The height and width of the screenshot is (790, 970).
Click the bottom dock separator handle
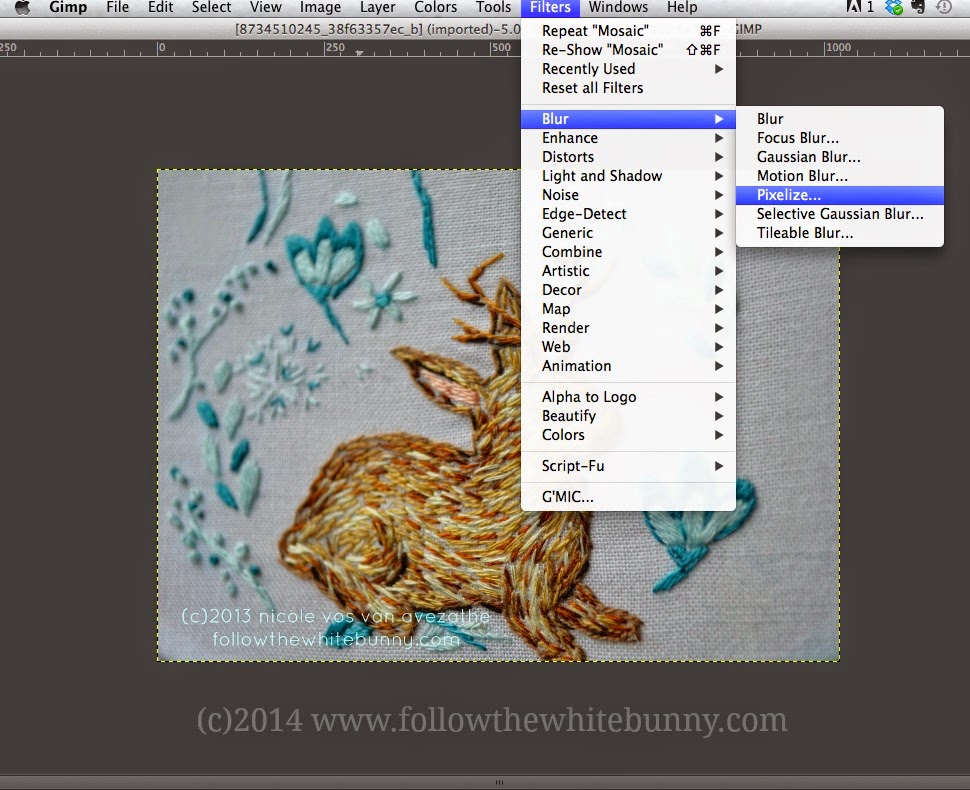click(x=499, y=782)
